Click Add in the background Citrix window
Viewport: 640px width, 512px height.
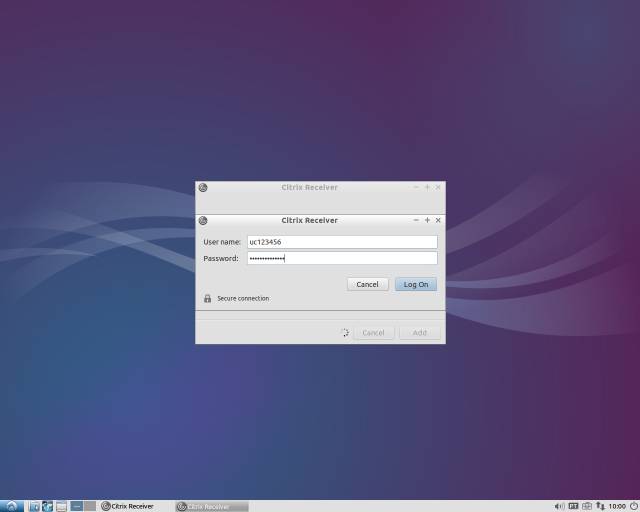click(x=420, y=333)
